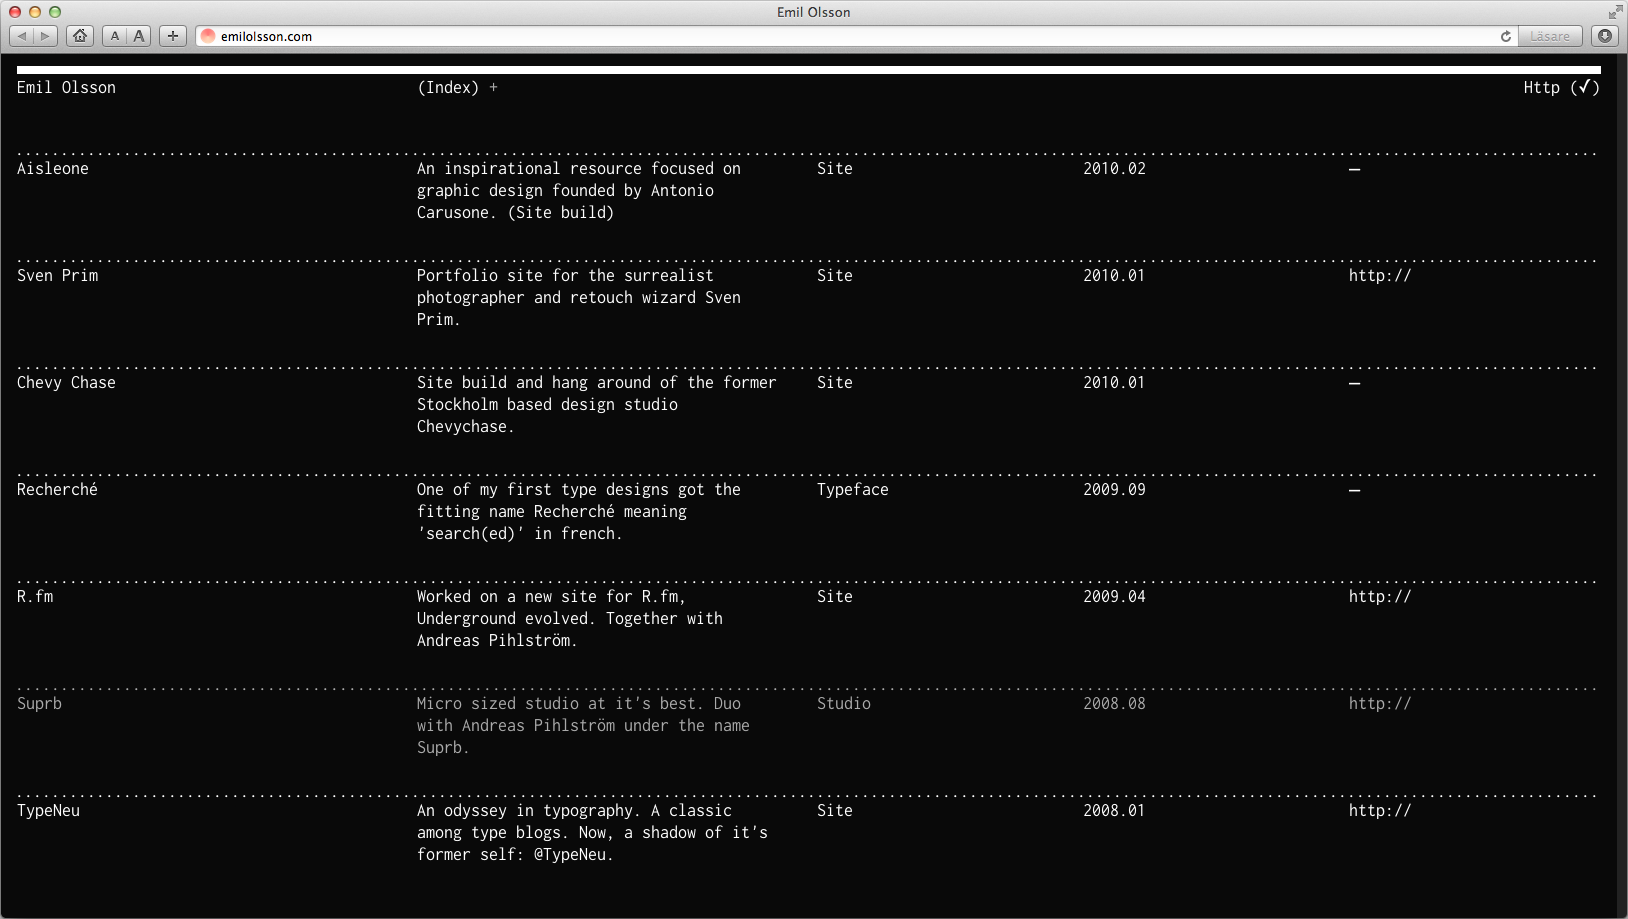Click the browser forward arrow
Viewport: 1628px width, 919px height.
point(45,36)
